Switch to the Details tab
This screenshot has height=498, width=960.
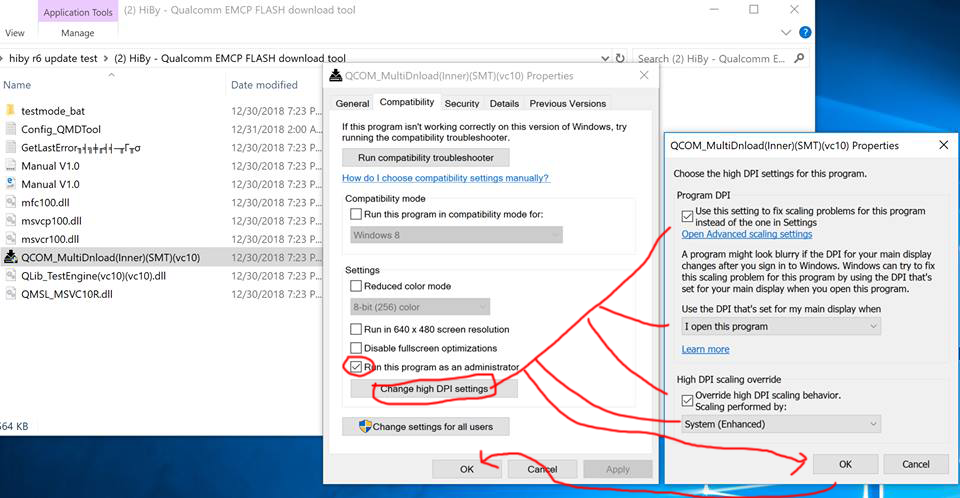[x=504, y=104]
